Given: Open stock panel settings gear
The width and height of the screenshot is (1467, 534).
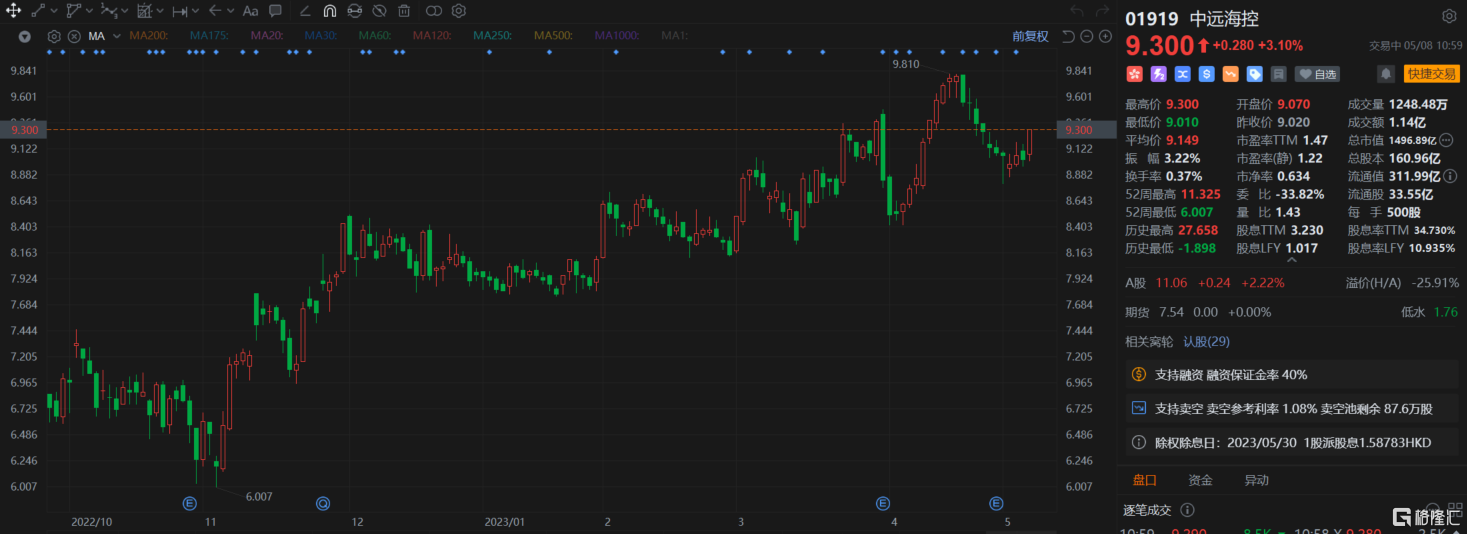Looking at the screenshot, I should 1449,17.
